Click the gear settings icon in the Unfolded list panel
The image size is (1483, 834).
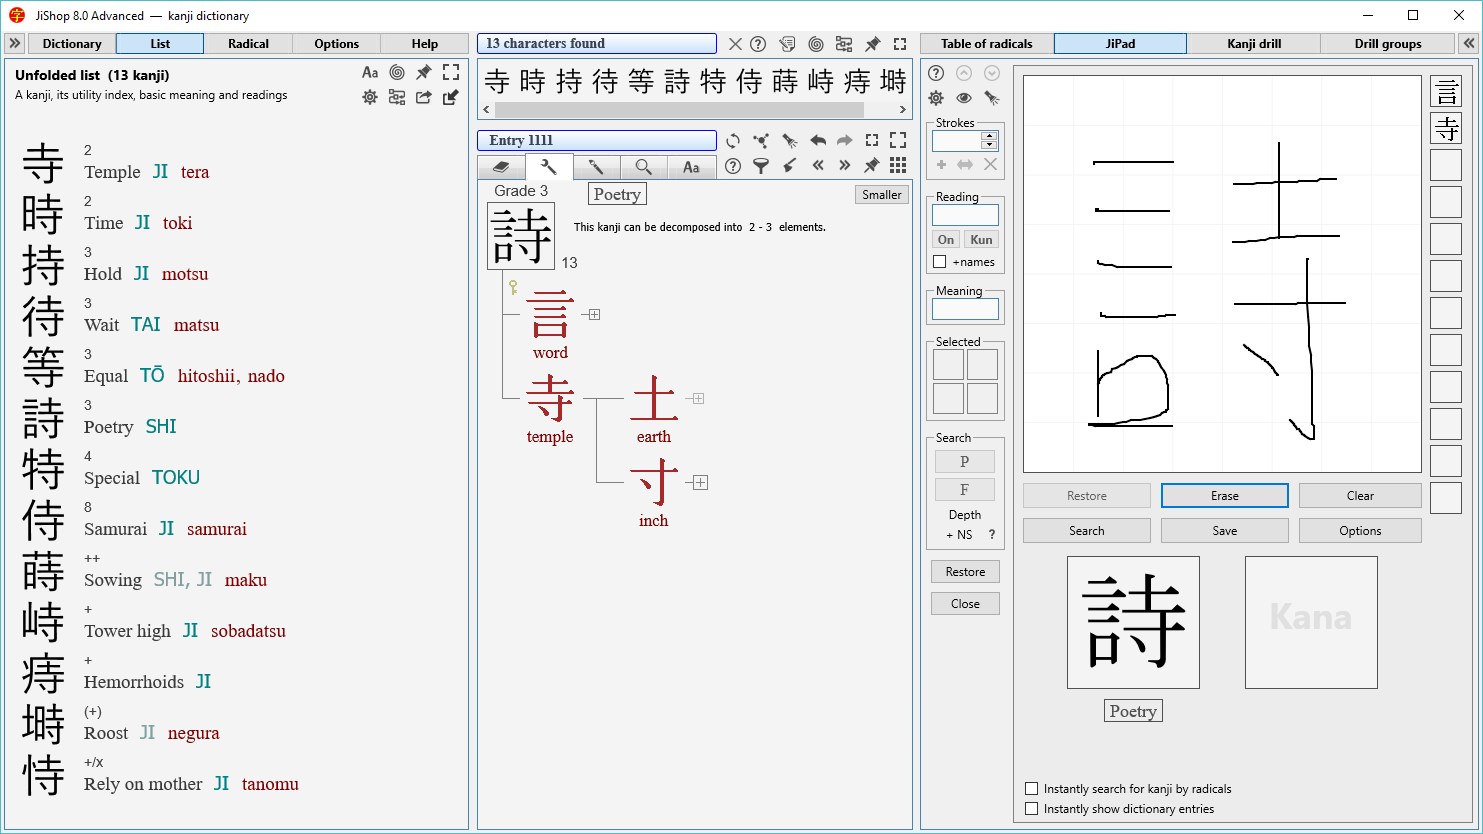370,97
